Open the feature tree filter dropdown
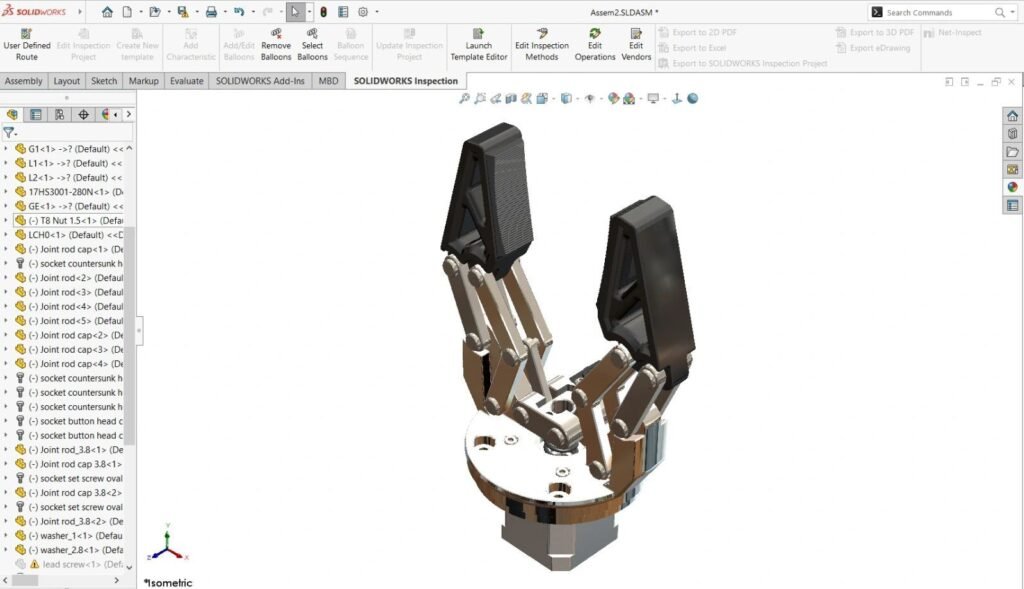The image size is (1024, 589). point(10,132)
